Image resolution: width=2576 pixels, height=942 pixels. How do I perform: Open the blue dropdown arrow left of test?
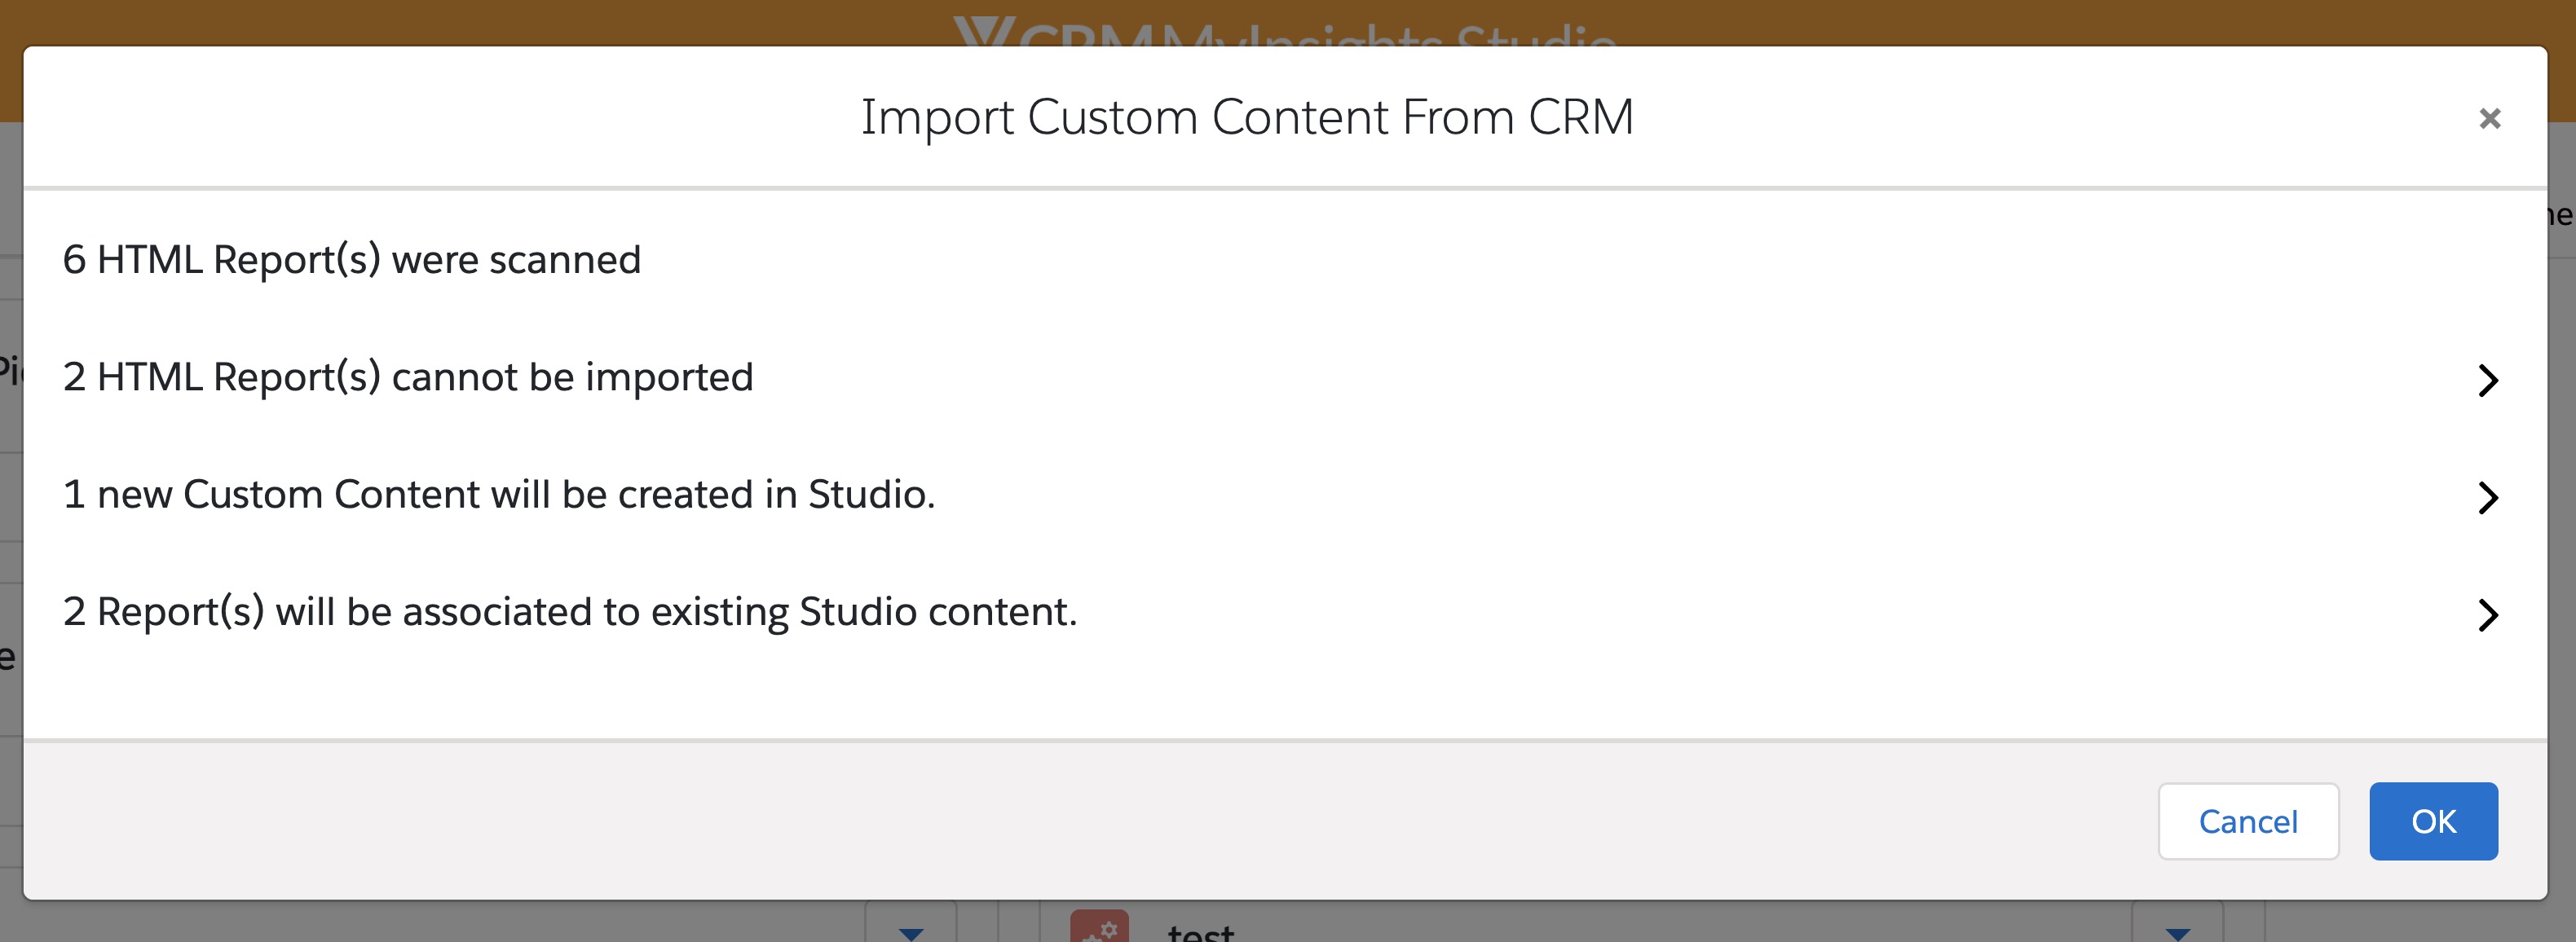click(910, 933)
